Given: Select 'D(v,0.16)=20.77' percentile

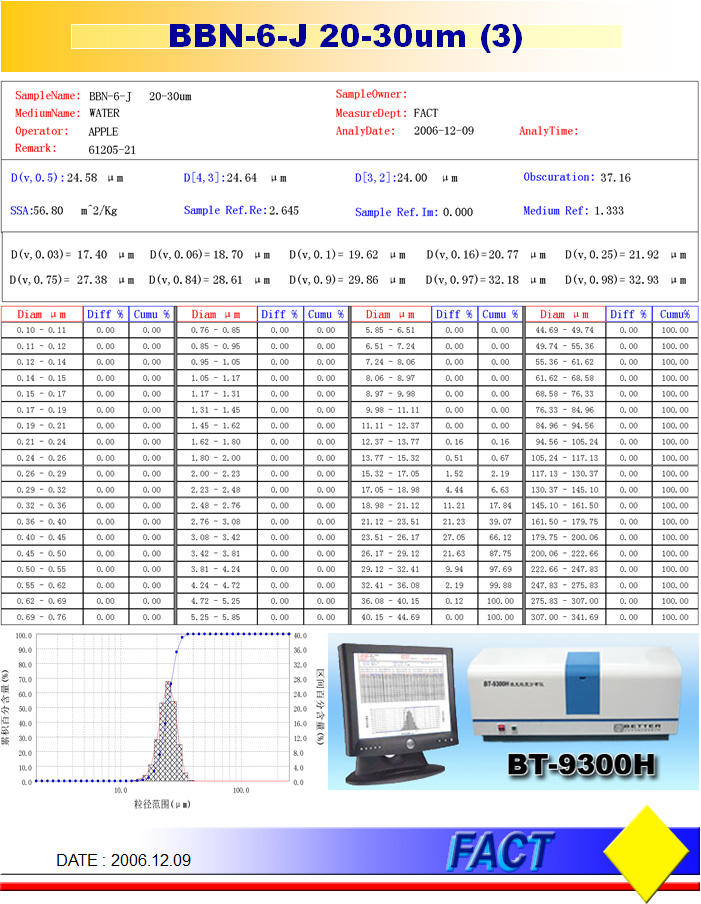Looking at the screenshot, I should point(473,254).
